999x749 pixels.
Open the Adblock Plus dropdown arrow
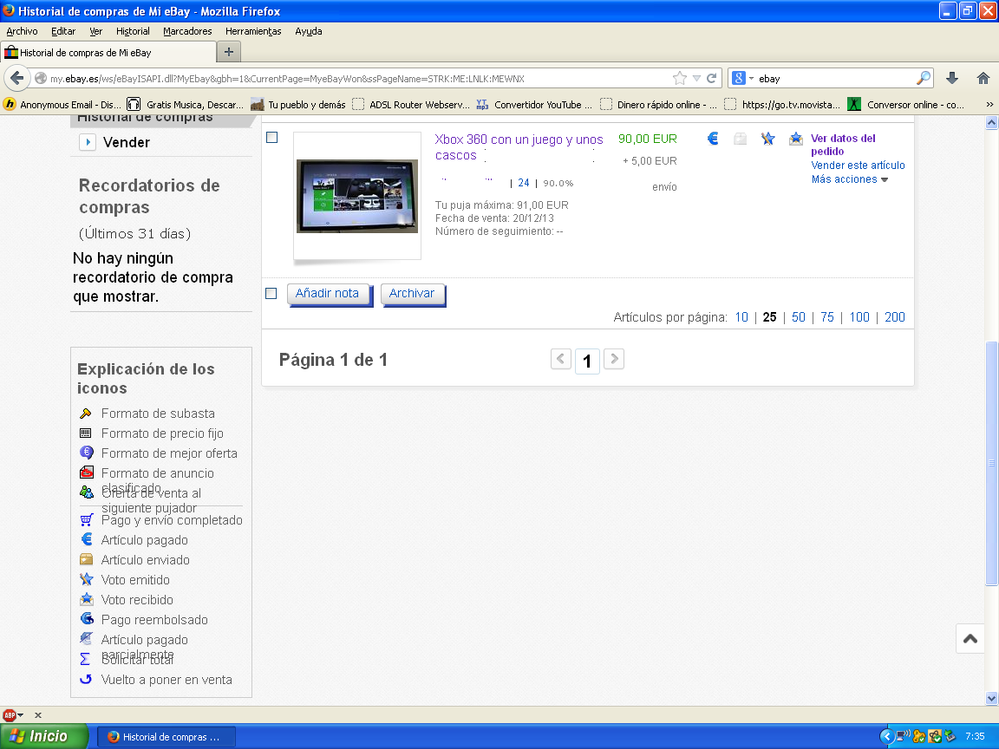coord(20,715)
